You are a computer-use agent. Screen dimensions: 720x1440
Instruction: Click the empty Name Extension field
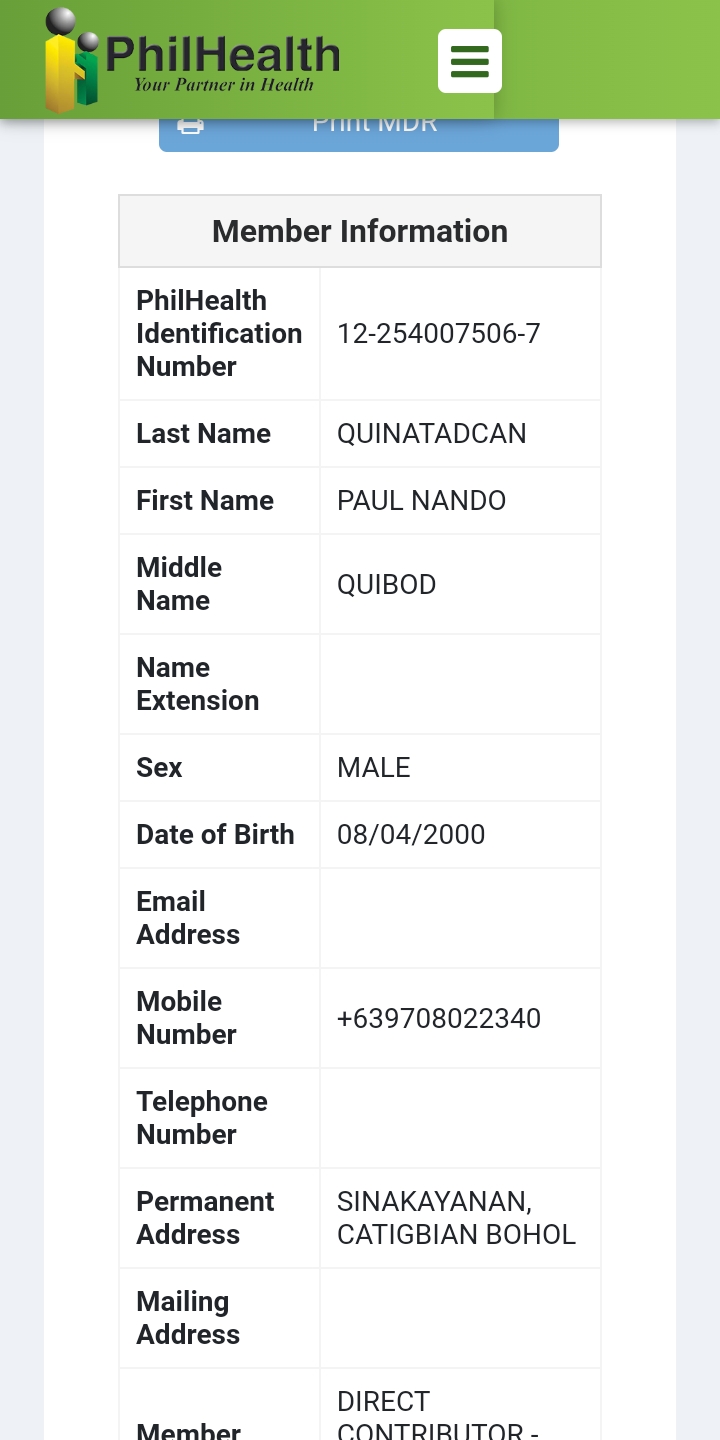460,684
